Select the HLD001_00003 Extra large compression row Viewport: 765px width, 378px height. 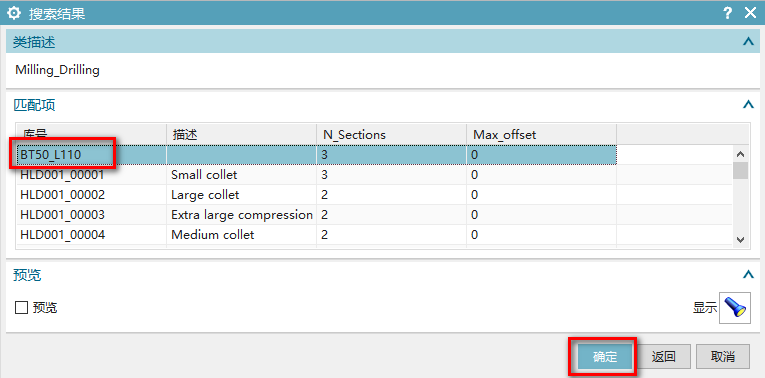pos(316,215)
